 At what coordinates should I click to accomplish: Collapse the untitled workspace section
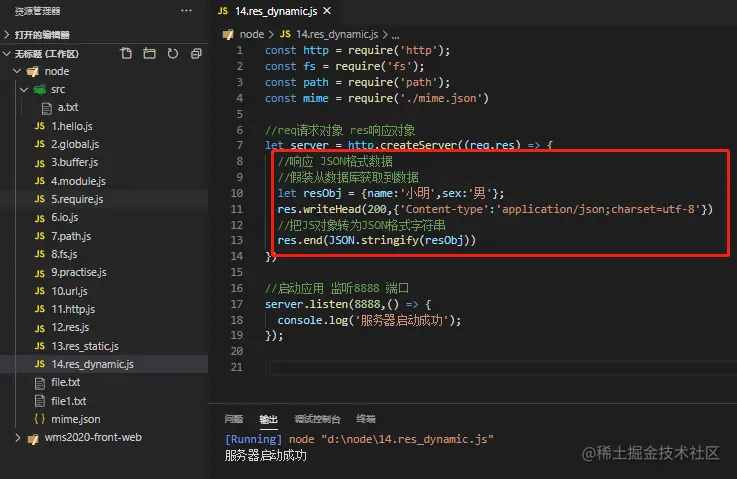[7, 54]
